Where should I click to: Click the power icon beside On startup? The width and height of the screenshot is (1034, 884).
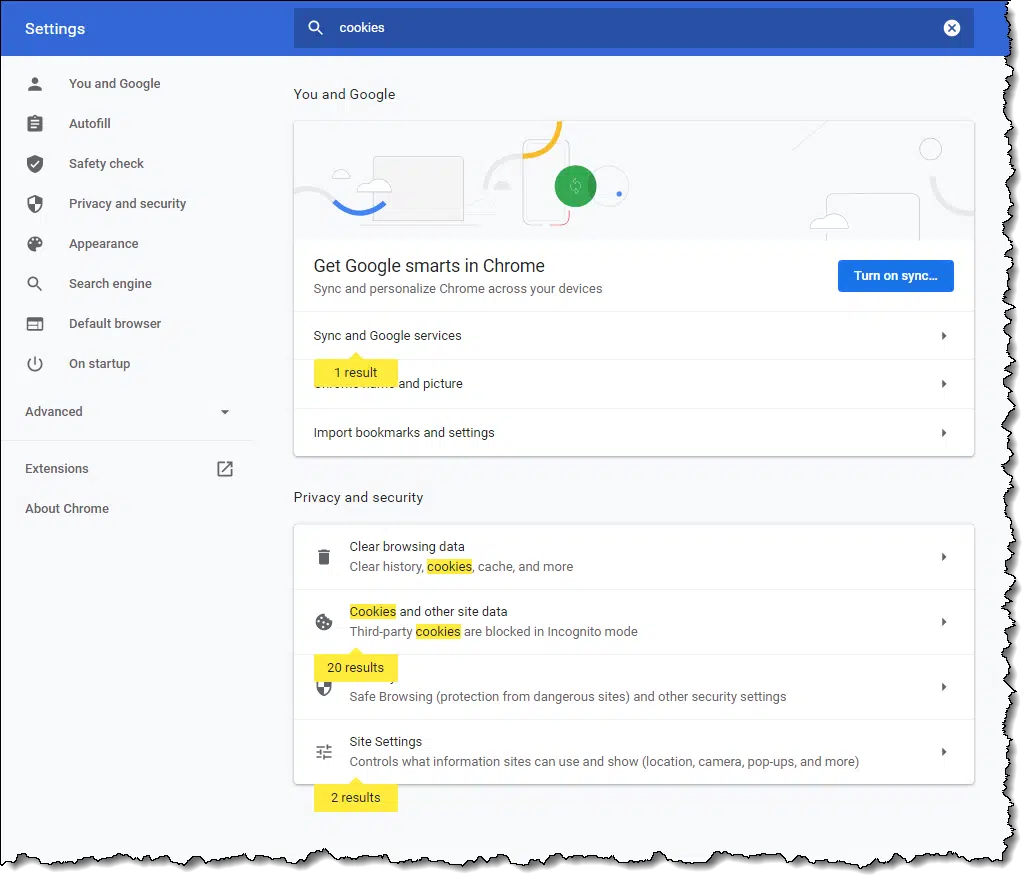(x=35, y=364)
